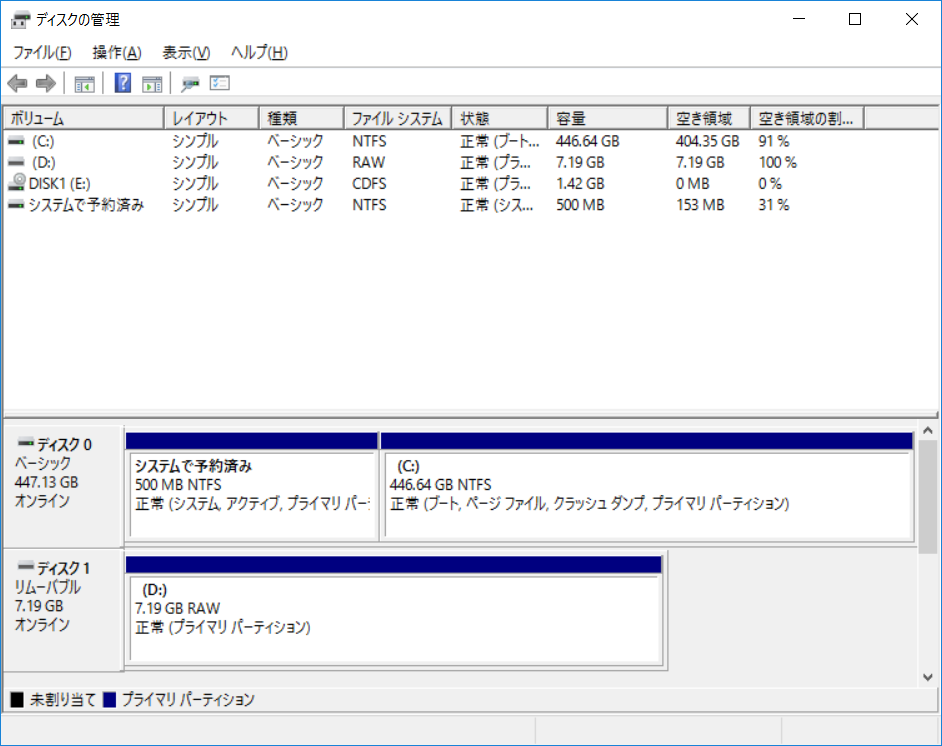Open the 表示(V) menu
The width and height of the screenshot is (942, 746).
tap(186, 53)
